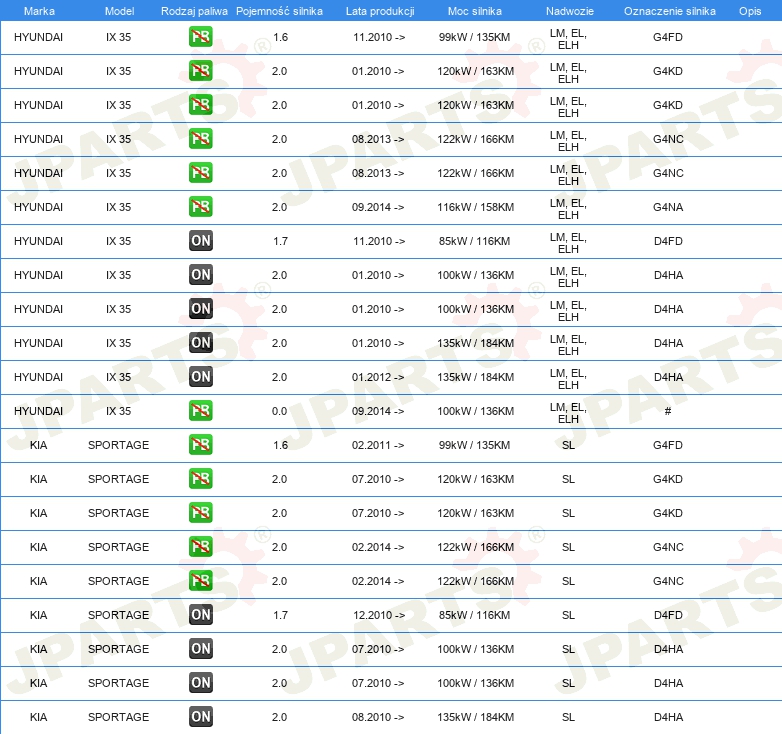Click the 116kW / 158KM power cell
This screenshot has height=734, width=782.
[476, 207]
